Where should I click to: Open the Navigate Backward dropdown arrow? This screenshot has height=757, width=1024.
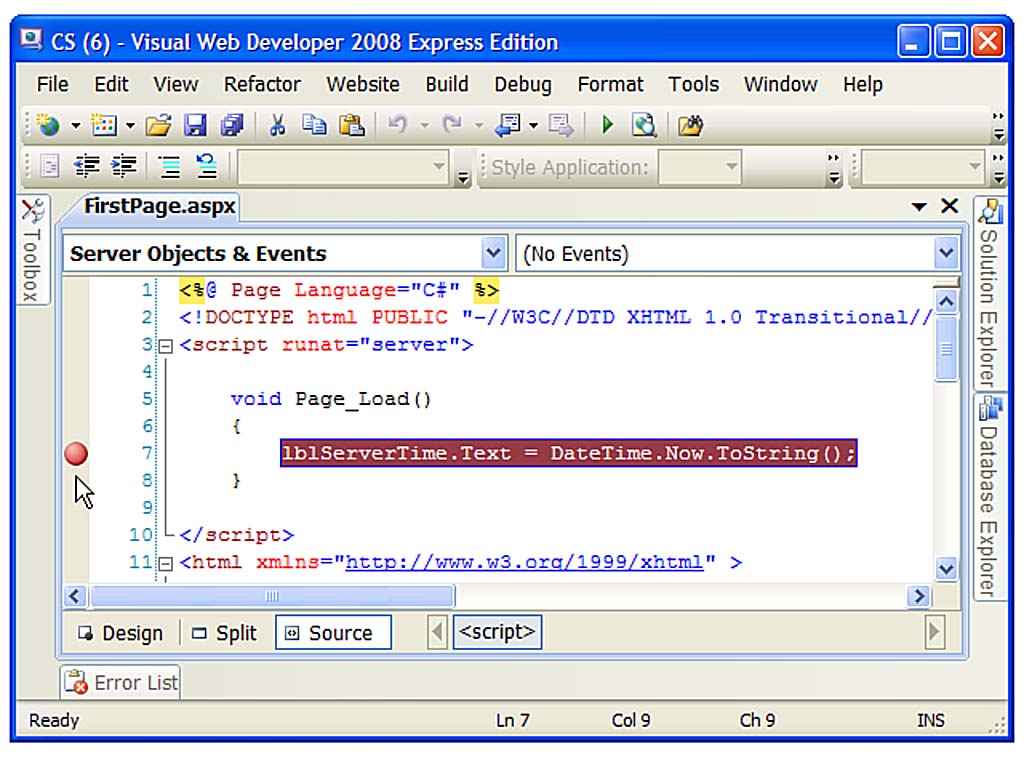534,125
